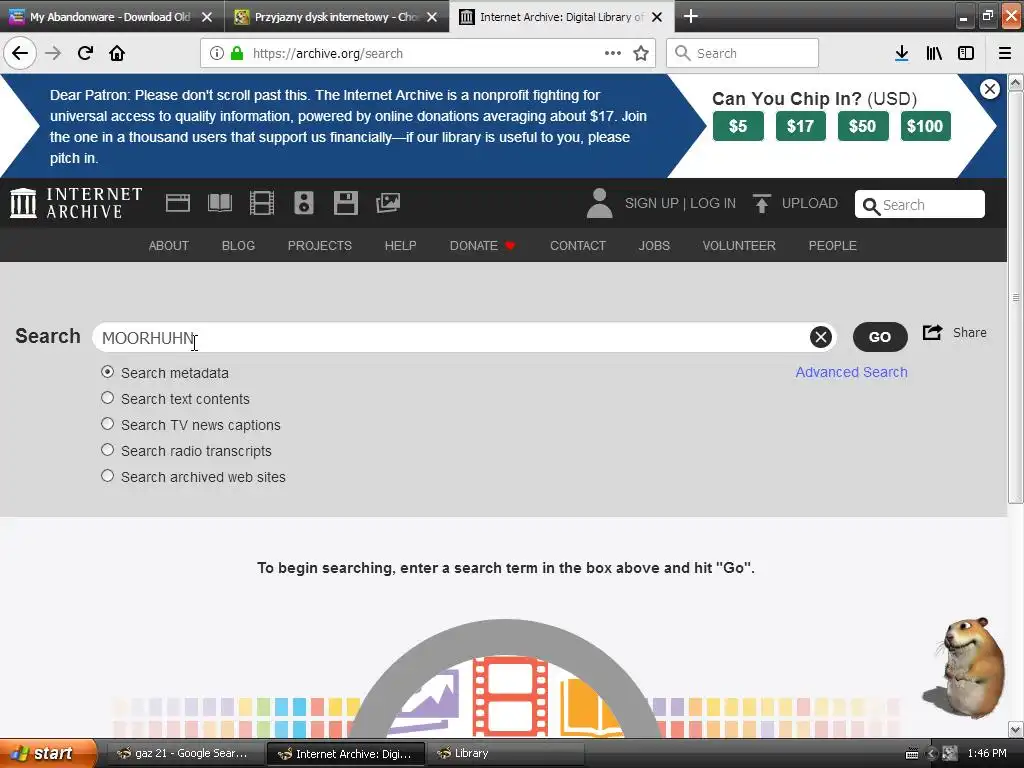Open the JOBS menu item

pos(654,246)
